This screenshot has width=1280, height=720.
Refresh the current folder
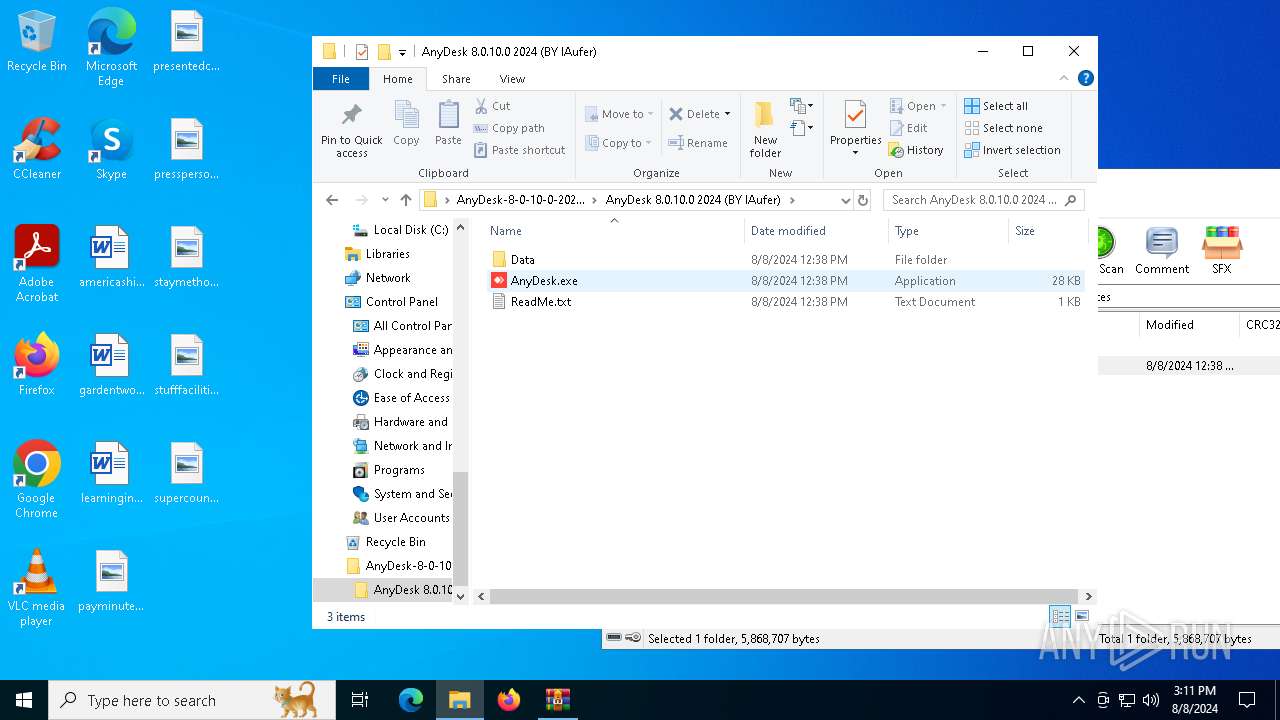tap(864, 200)
